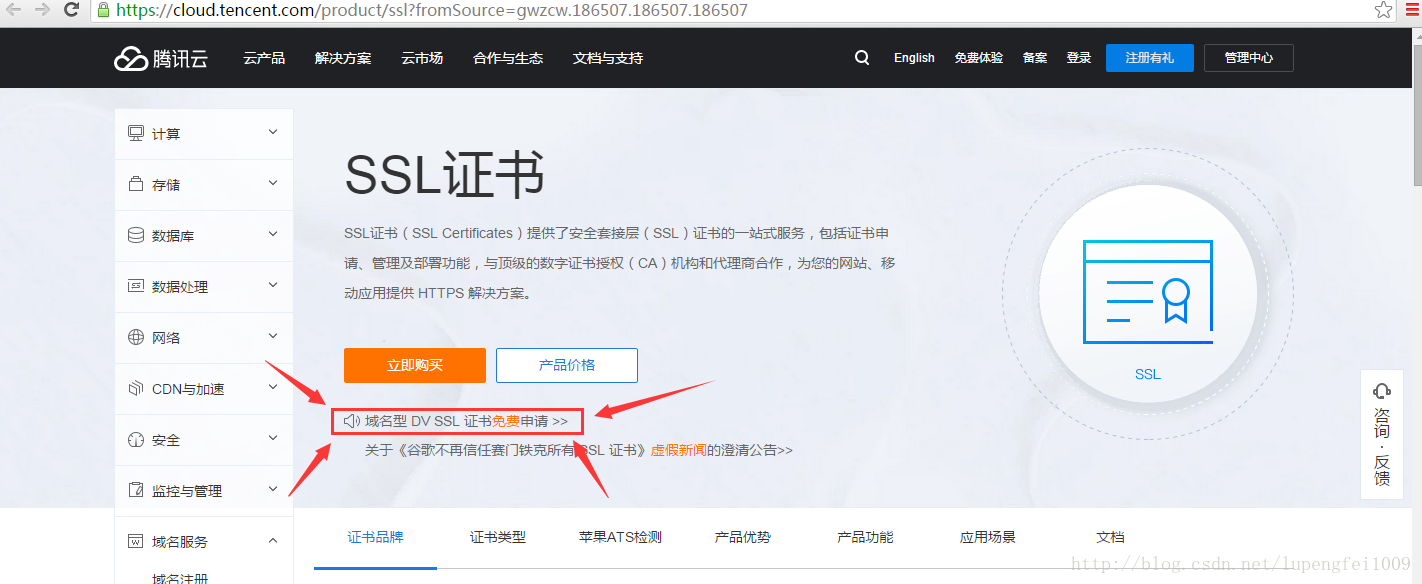Viewport: 1422px width, 584px height.
Task: Click the blue 注册有礼 button
Action: point(1150,58)
